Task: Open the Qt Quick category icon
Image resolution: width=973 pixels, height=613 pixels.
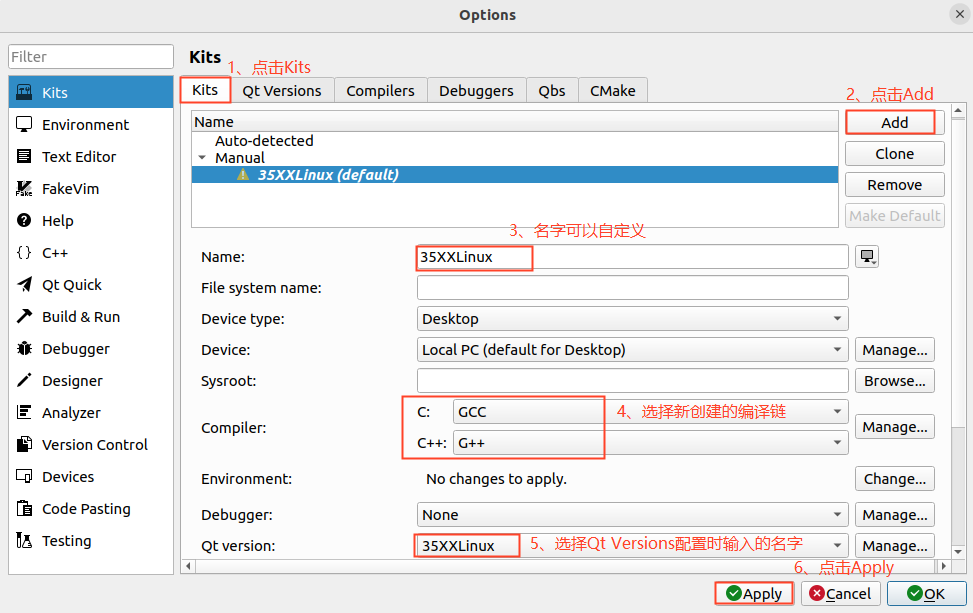Action: [x=24, y=284]
